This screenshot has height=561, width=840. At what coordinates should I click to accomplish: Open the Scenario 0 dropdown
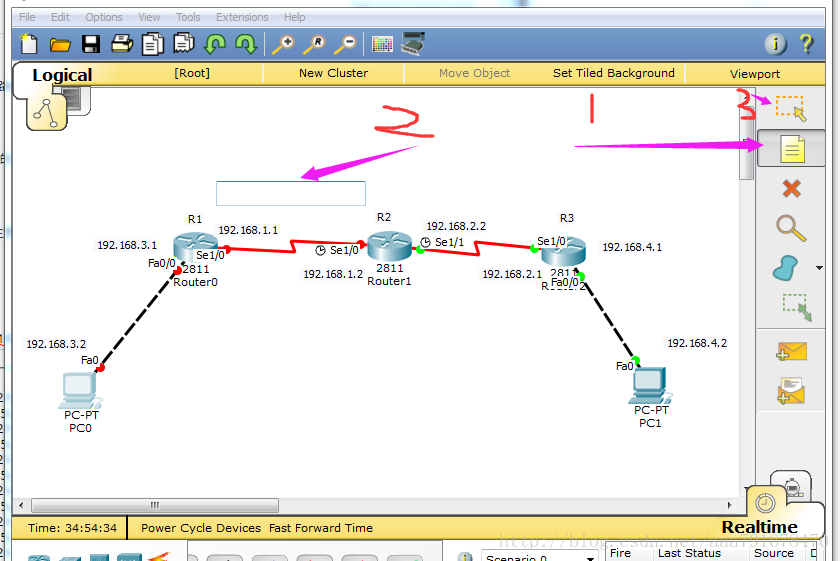pyautogui.click(x=539, y=556)
